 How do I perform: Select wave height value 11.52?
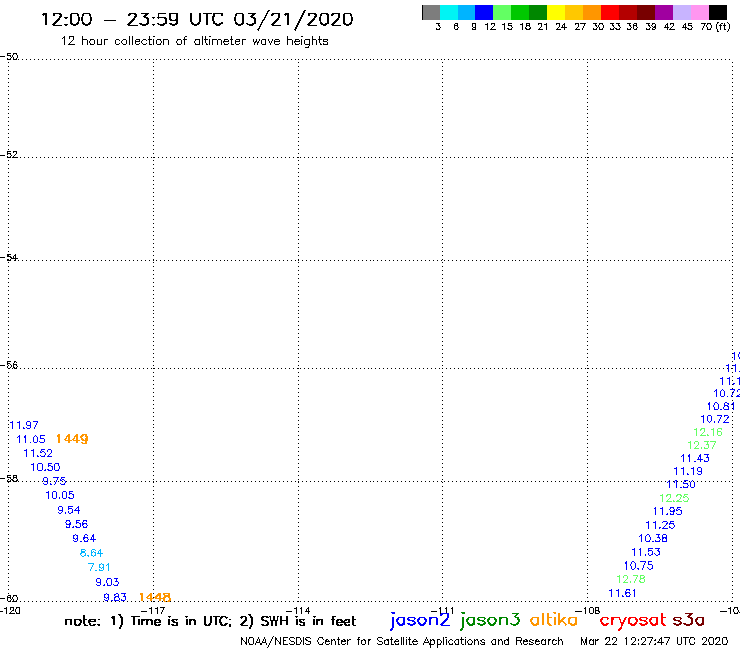(38, 453)
